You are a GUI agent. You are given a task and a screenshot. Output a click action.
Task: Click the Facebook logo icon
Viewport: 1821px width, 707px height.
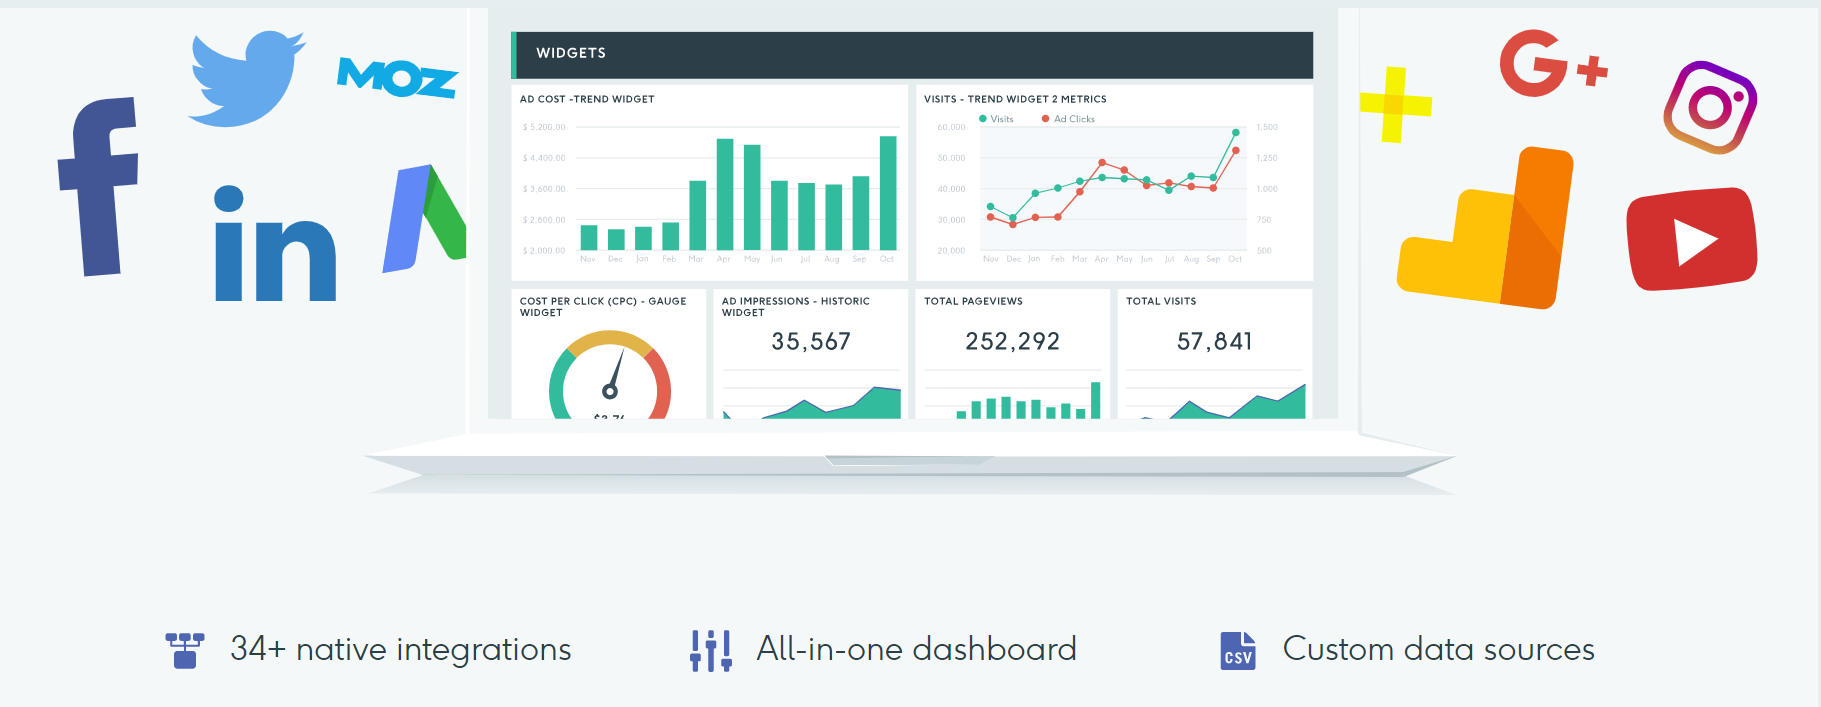(x=98, y=187)
